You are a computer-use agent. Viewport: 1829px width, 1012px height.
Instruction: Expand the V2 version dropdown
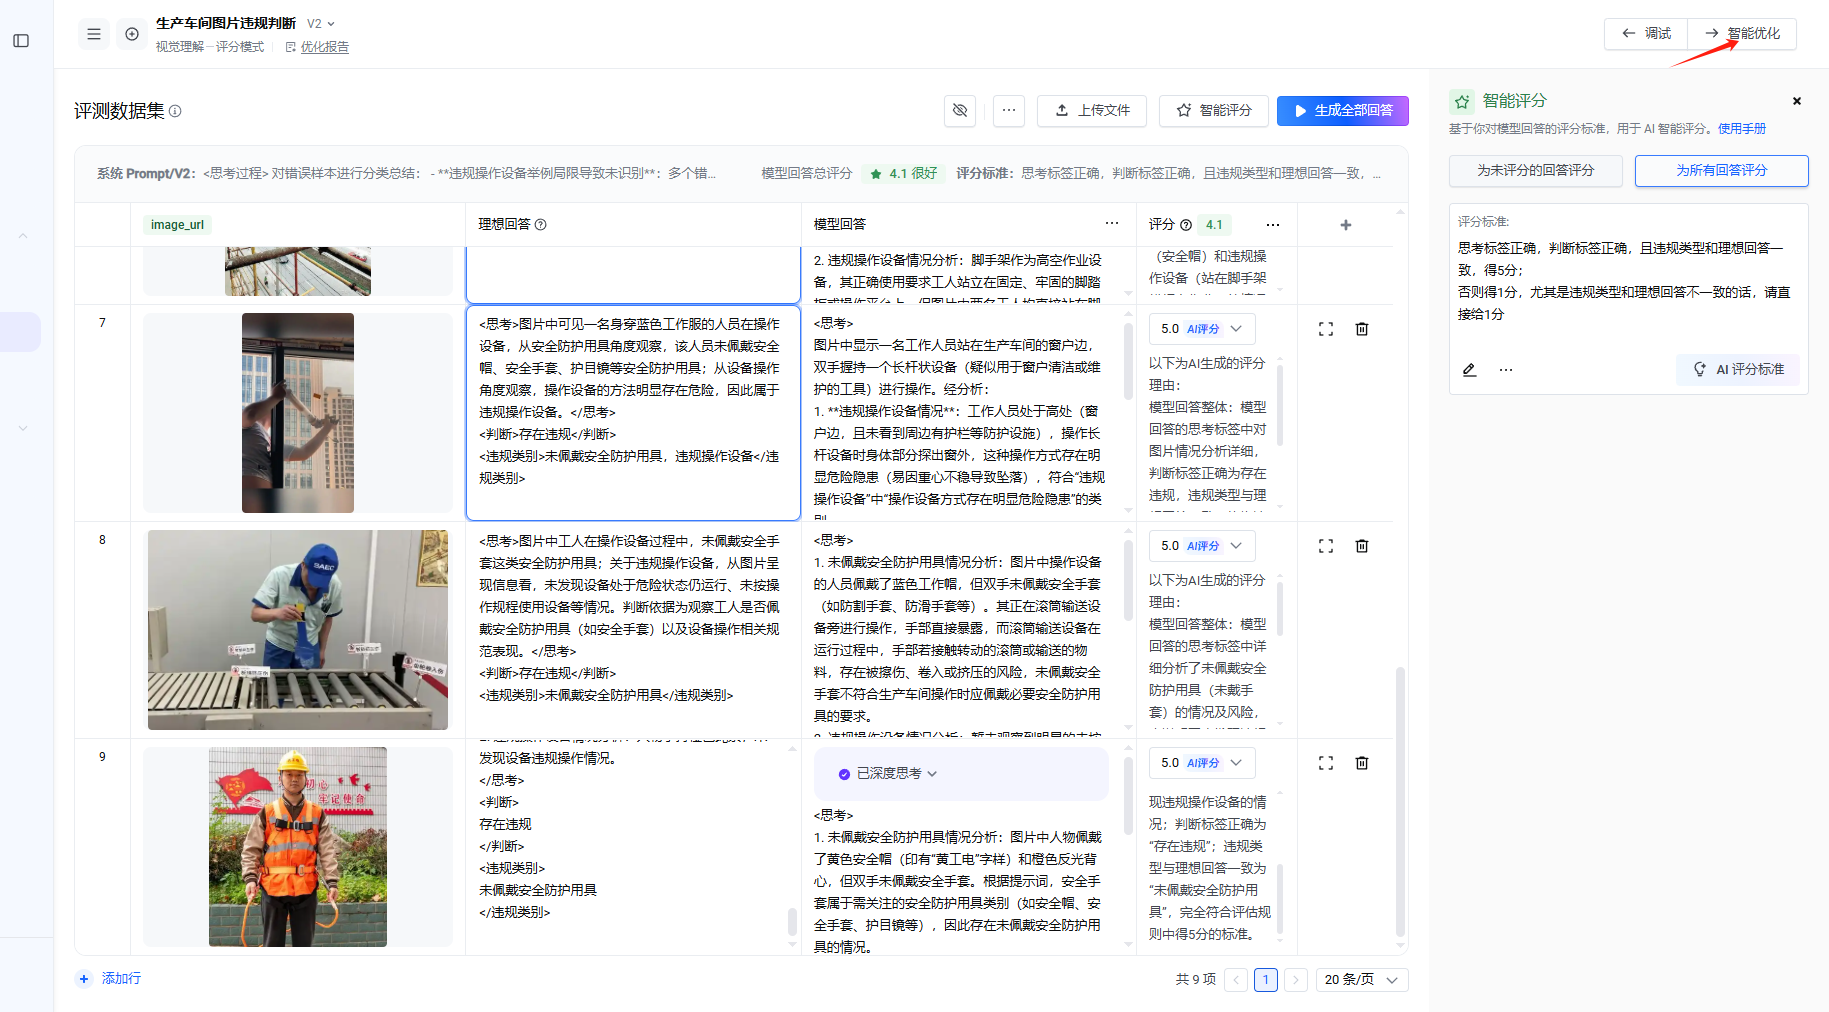[x=322, y=23]
